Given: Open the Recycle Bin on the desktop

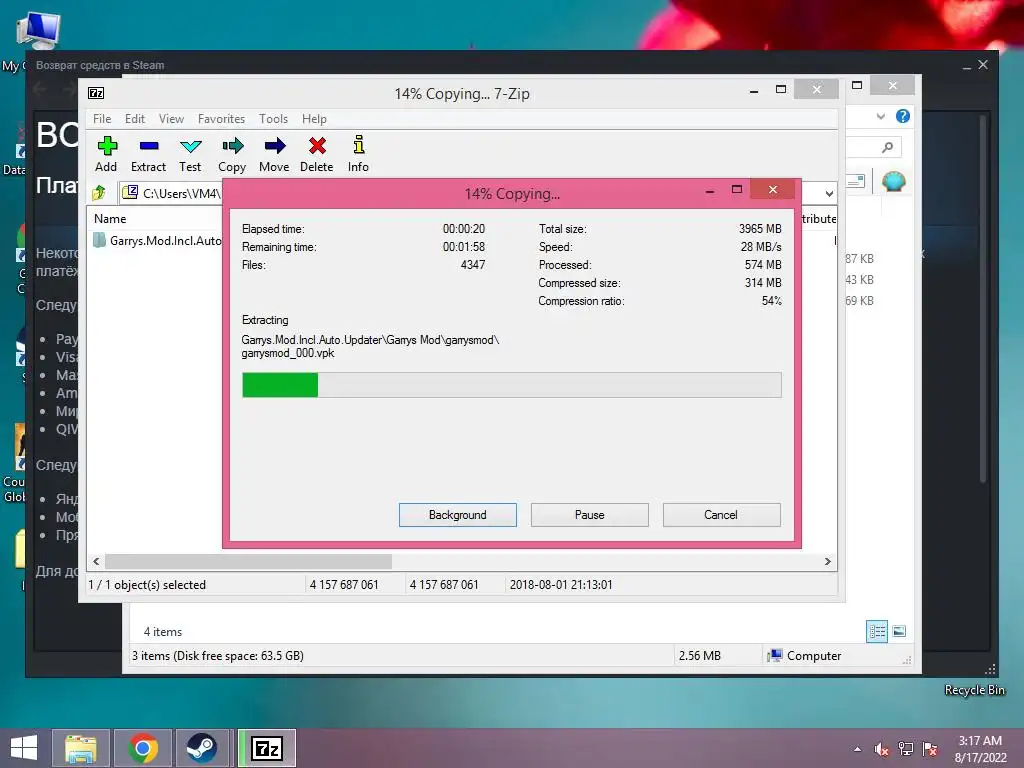Looking at the screenshot, I should [x=974, y=690].
